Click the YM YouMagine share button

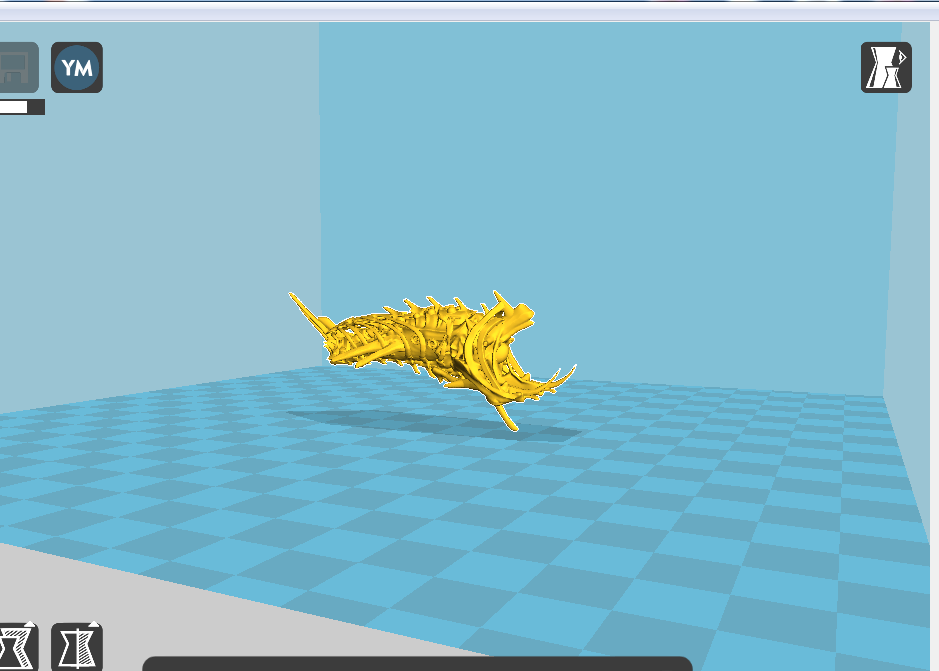77,68
